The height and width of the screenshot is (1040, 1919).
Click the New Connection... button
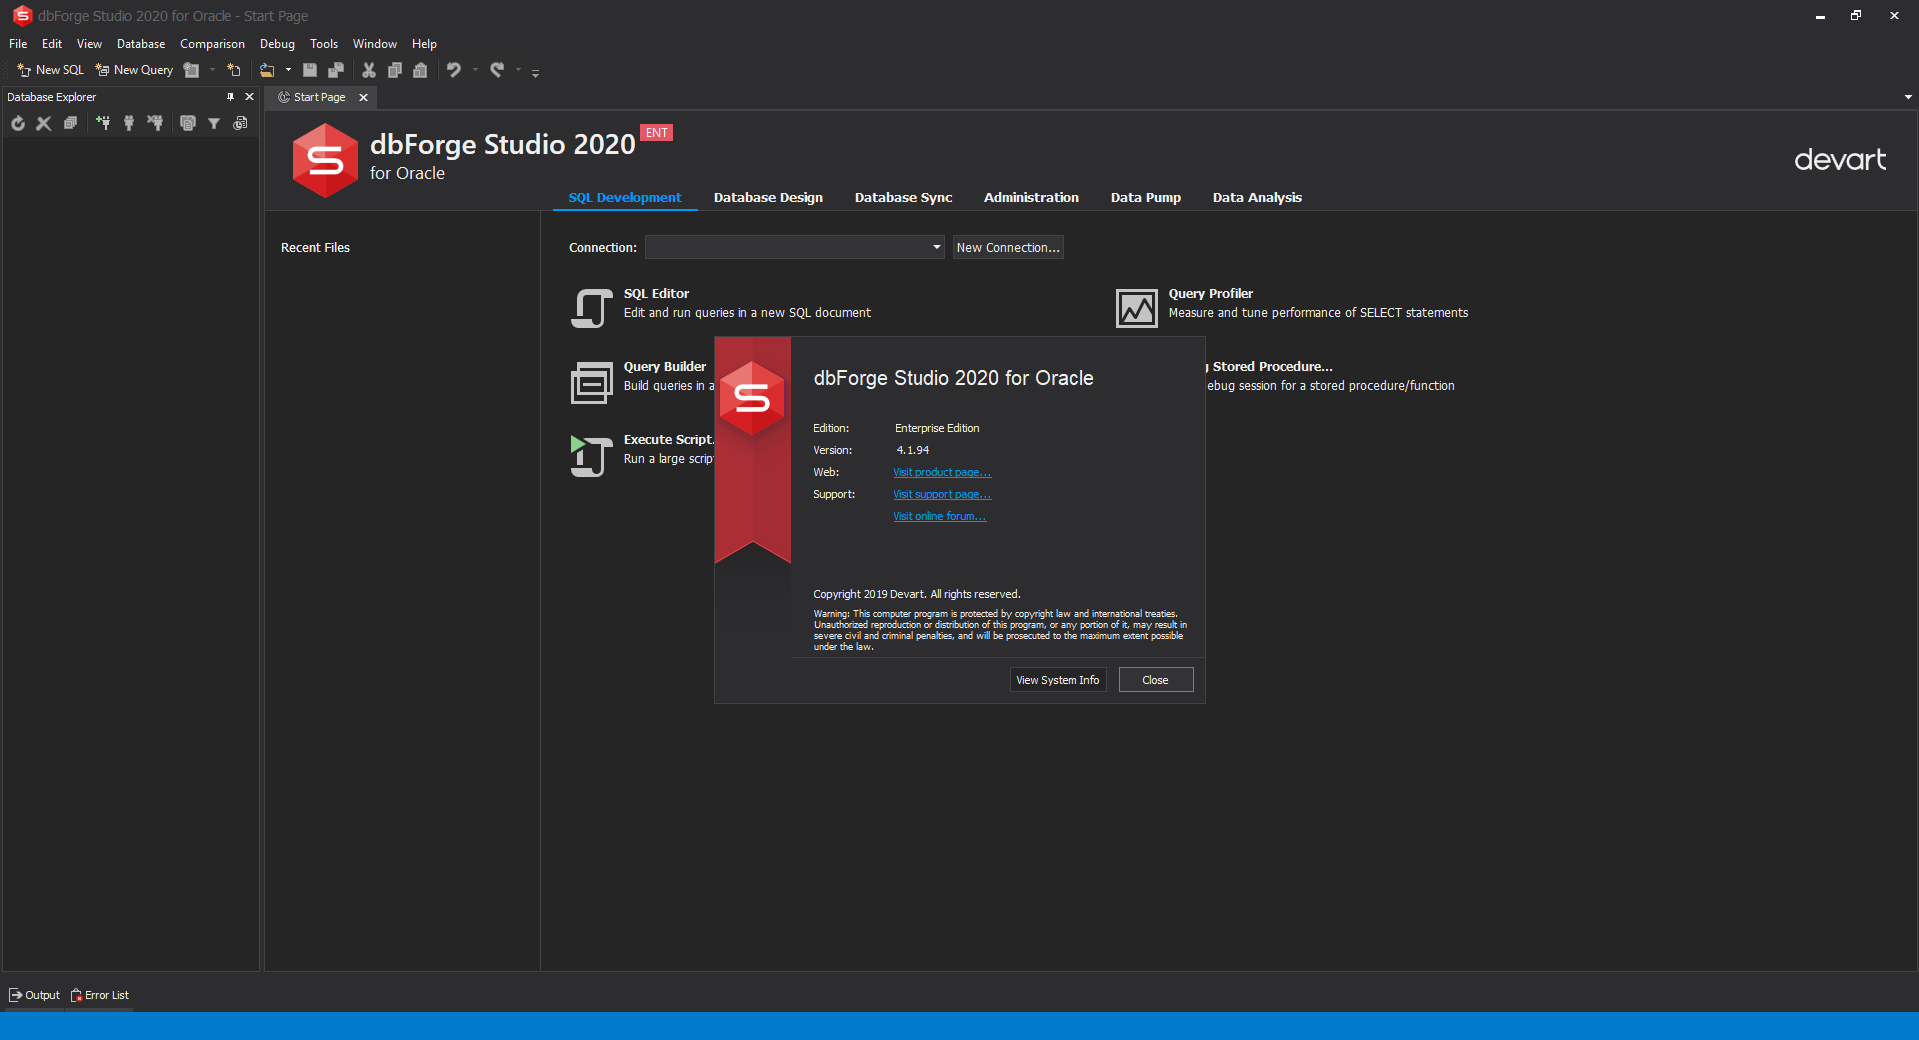pyautogui.click(x=1008, y=247)
